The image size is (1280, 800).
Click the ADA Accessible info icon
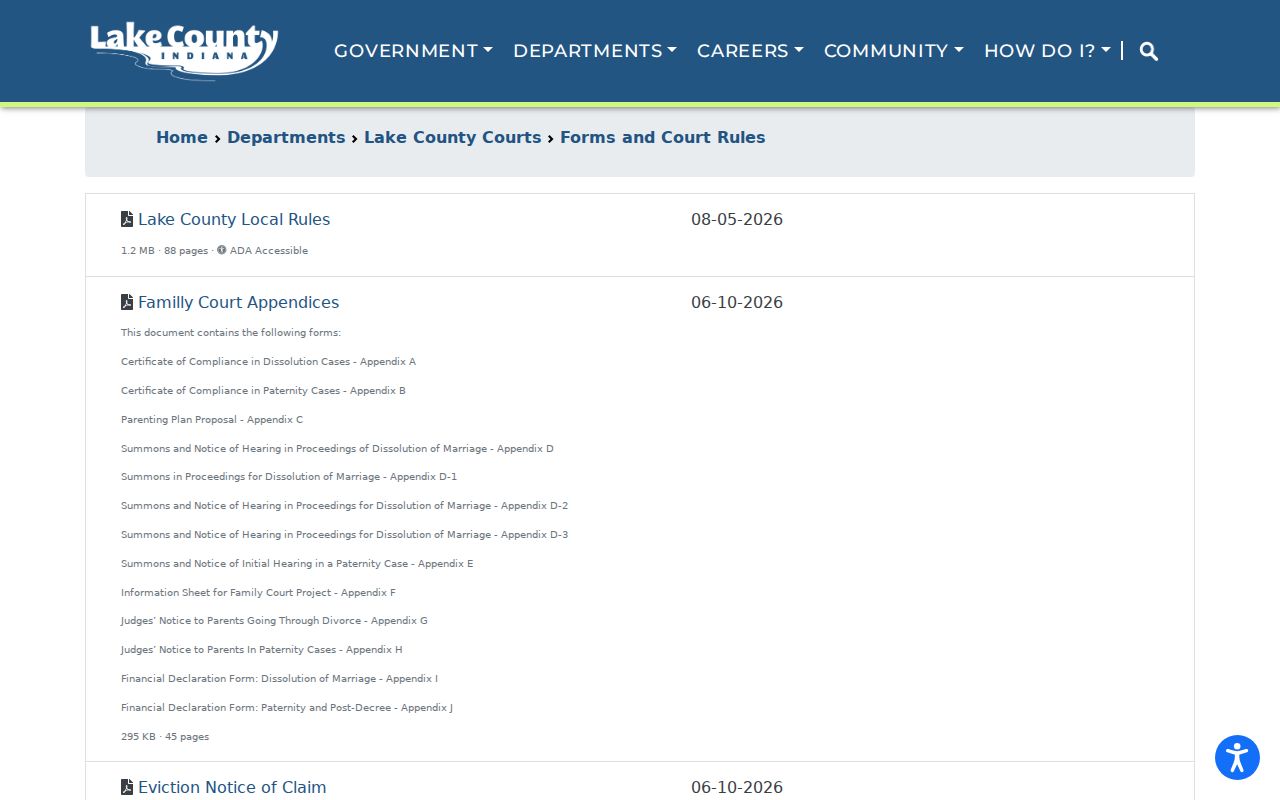[222, 250]
